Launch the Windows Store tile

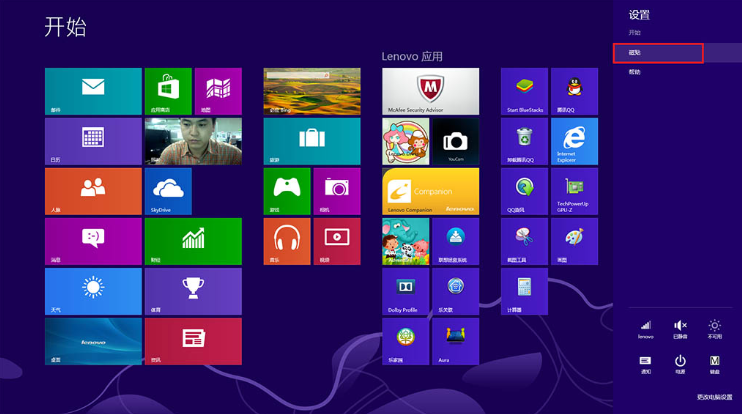(167, 91)
